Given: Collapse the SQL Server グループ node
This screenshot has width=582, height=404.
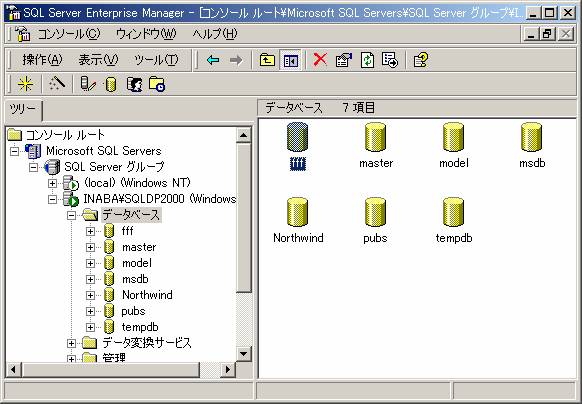Looking at the screenshot, I should point(33,167).
